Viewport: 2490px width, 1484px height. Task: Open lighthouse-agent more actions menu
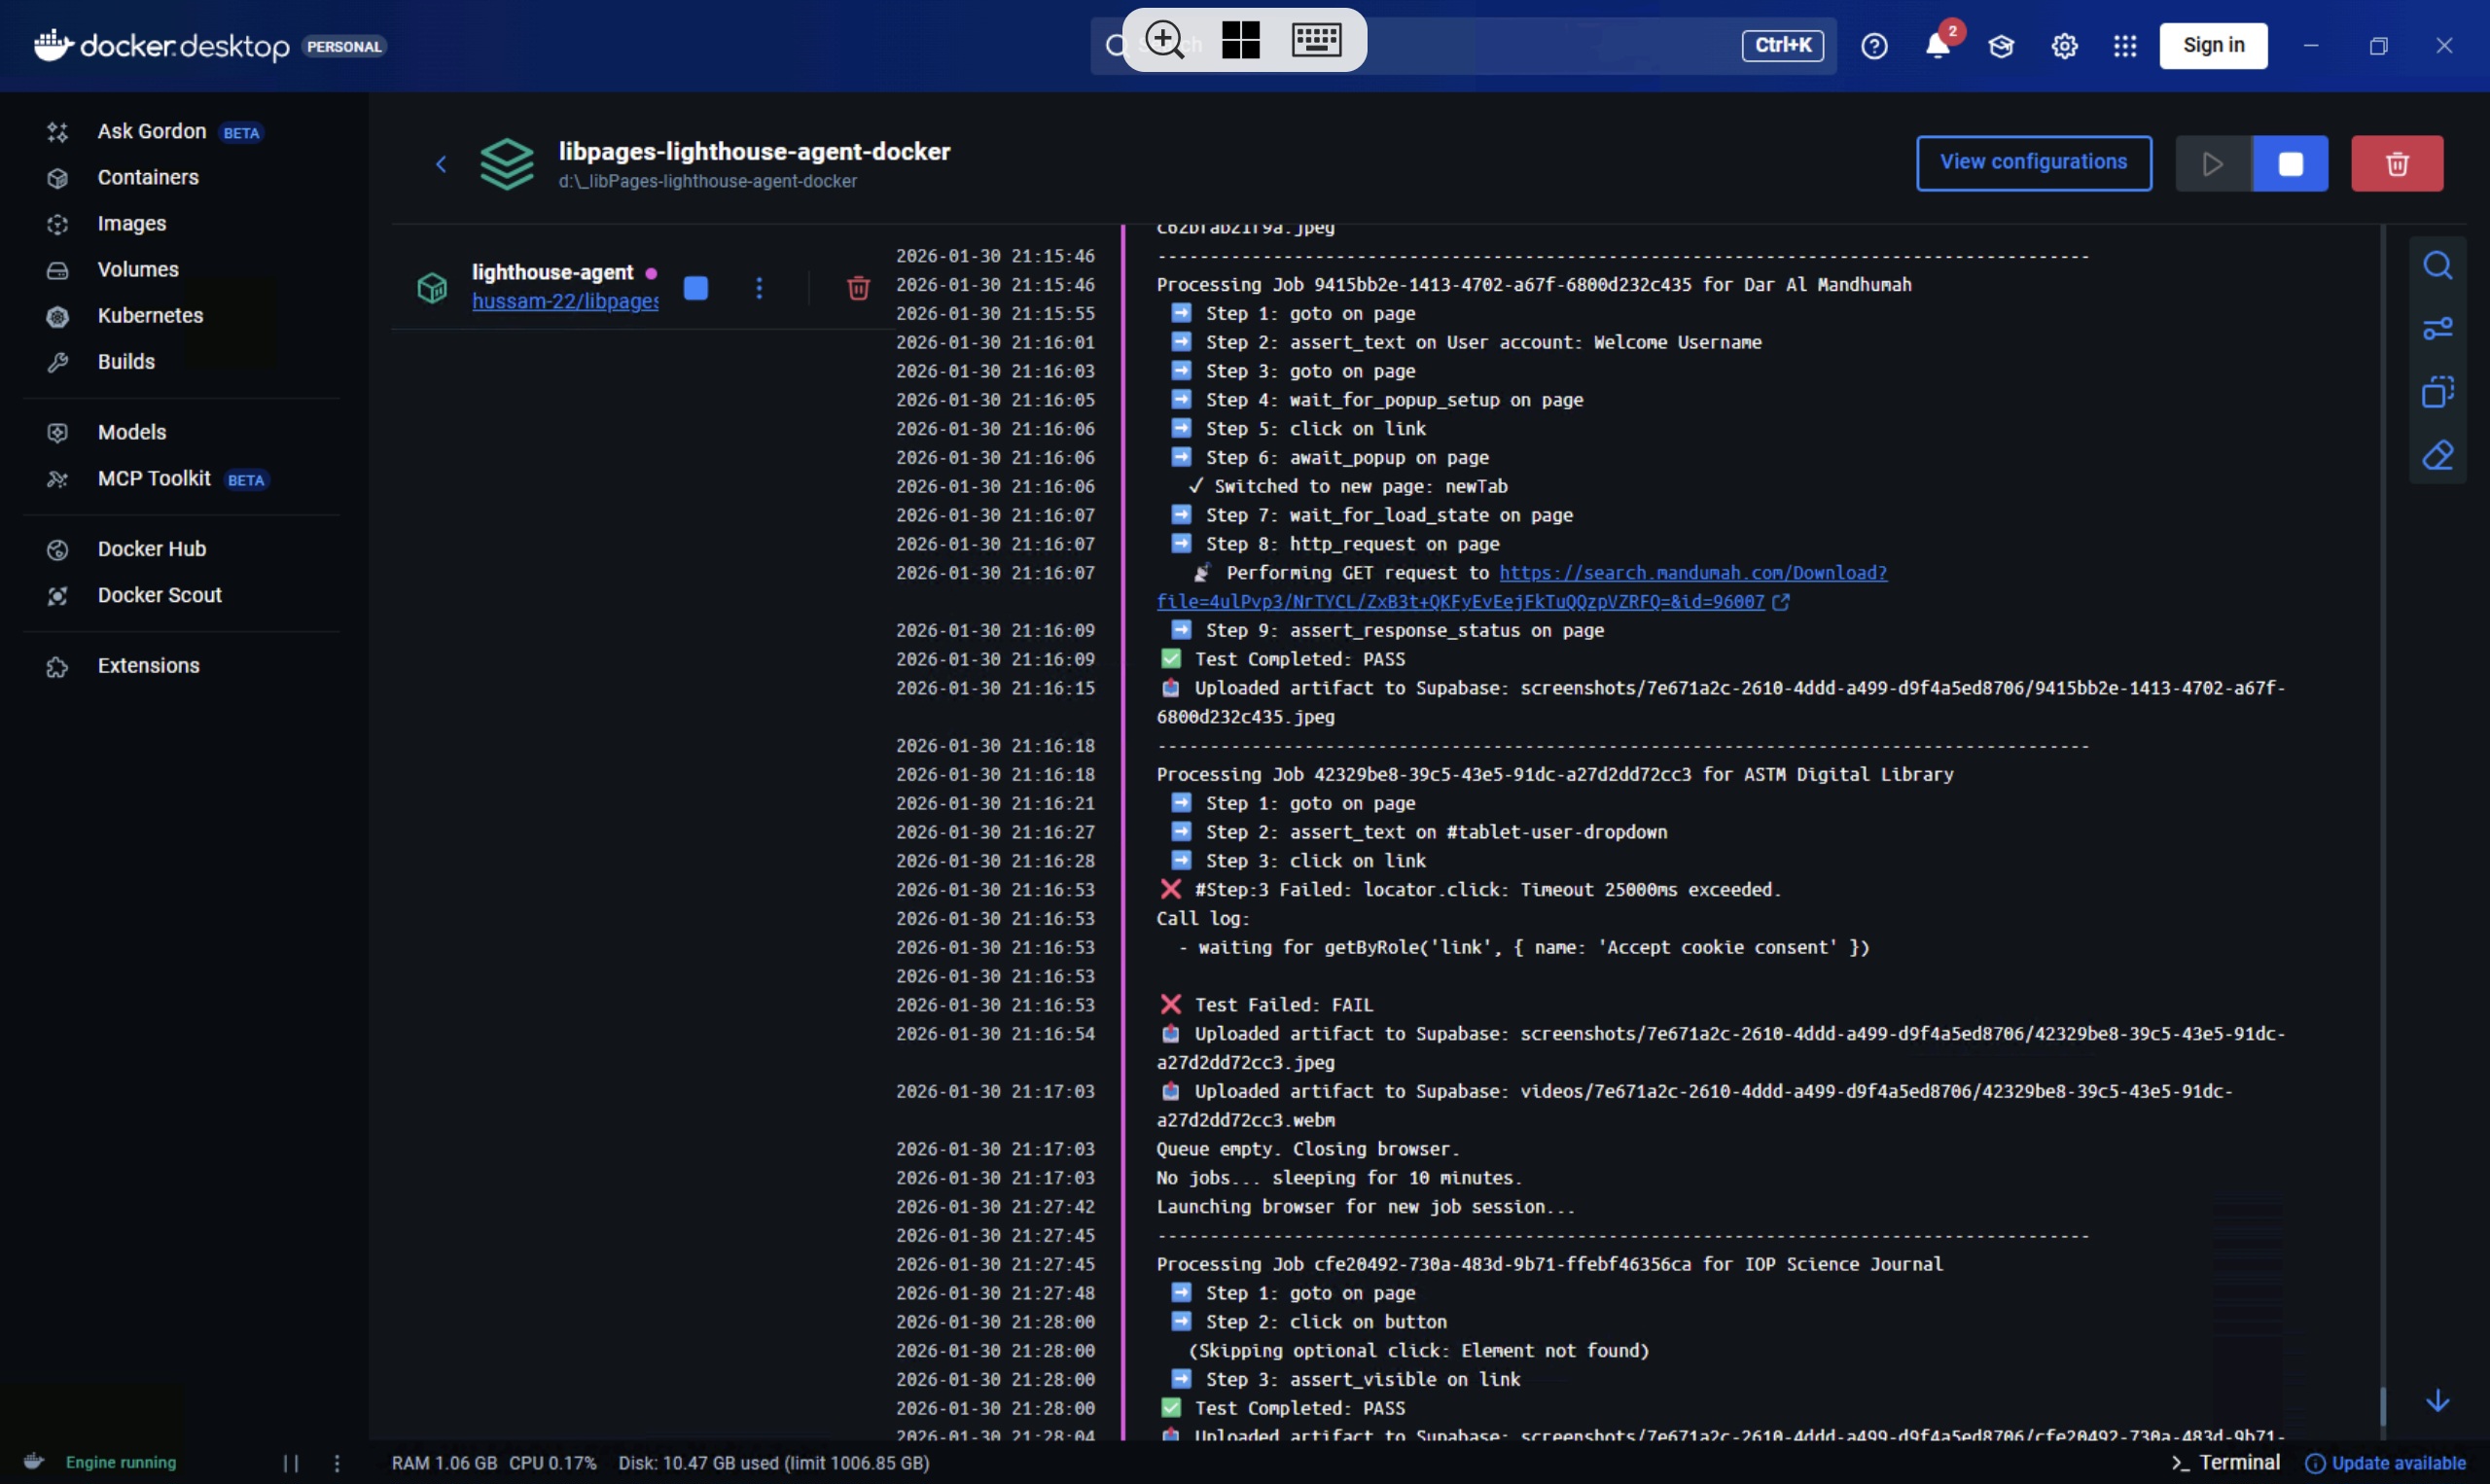[x=759, y=289]
